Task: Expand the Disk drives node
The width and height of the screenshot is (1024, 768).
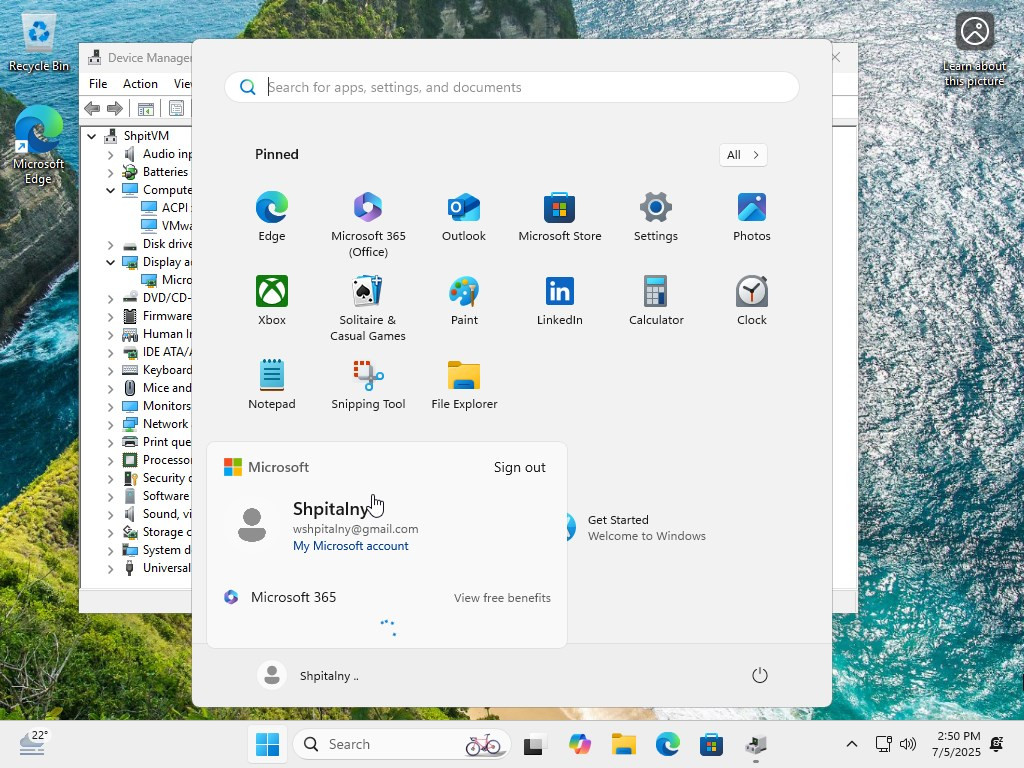Action: pyautogui.click(x=110, y=245)
